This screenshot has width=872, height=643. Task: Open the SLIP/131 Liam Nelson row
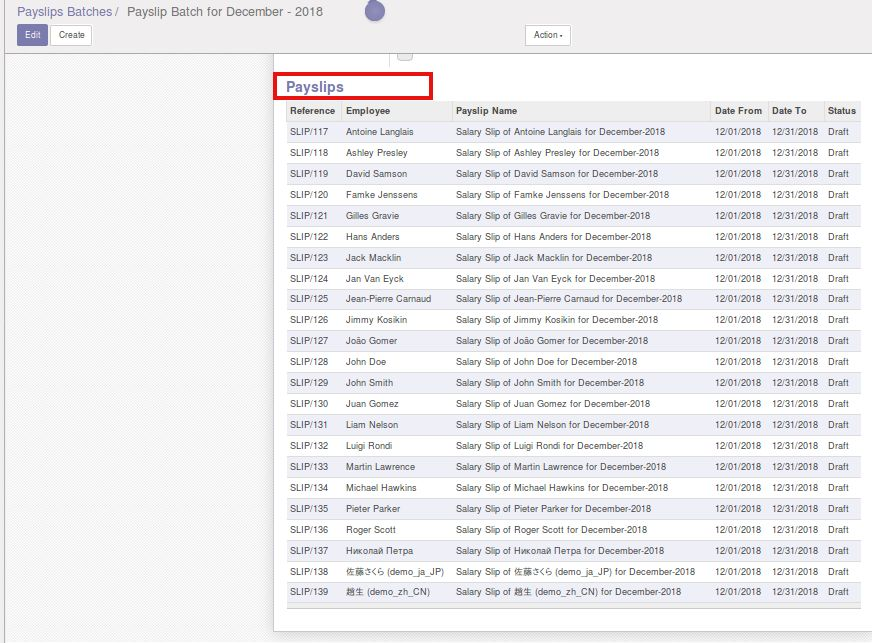tap(573, 425)
